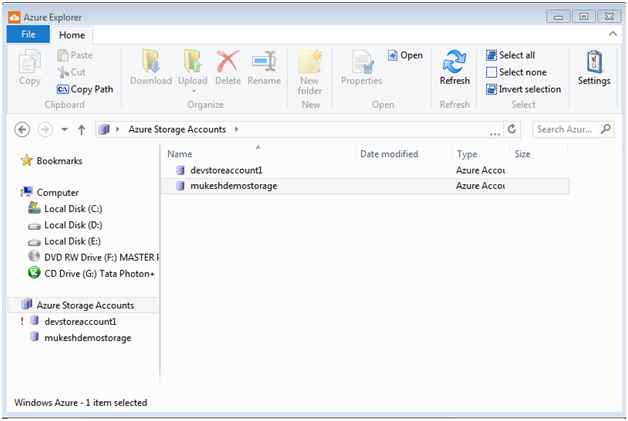The height and width of the screenshot is (421, 628).
Task: Click Azure Storage Accounts breadcrumb text
Action: 177,129
